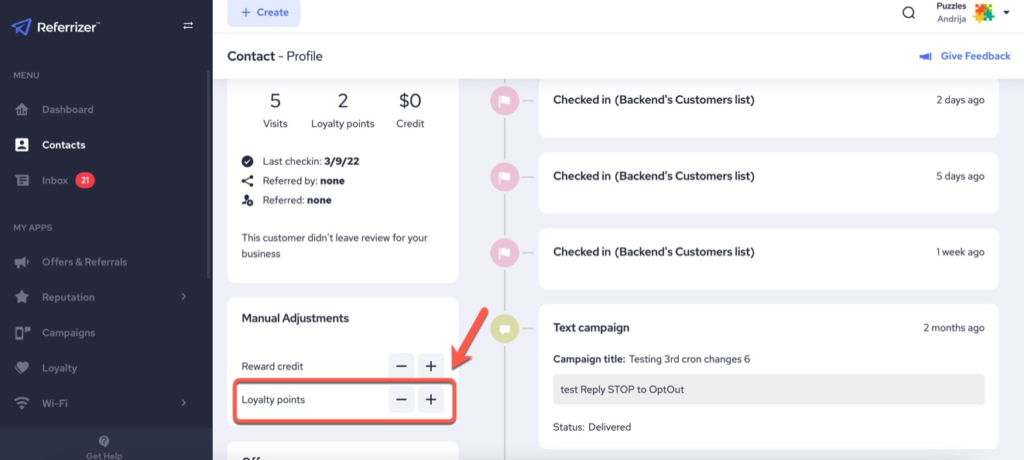Click the Referrizer paper plane logo
Image resolution: width=1024 pixels, height=460 pixels.
[x=21, y=27]
